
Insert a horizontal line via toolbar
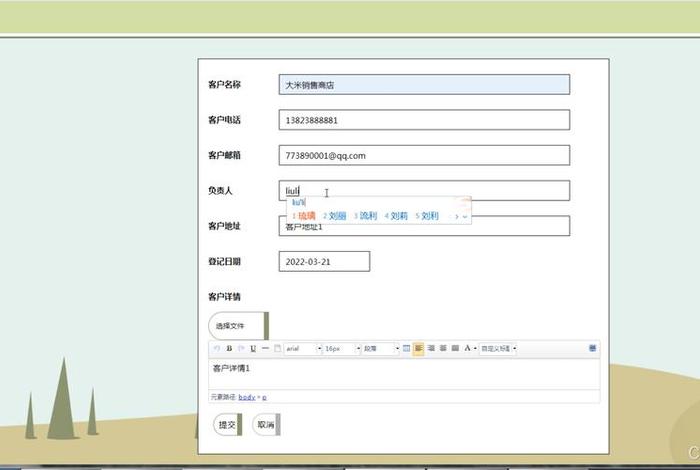[265, 348]
